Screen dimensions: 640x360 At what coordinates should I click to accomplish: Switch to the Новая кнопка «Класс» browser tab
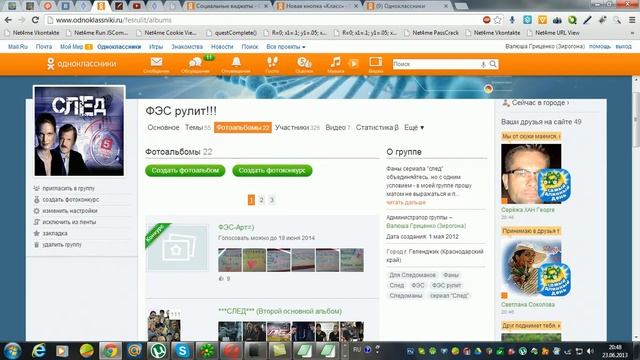point(316,6)
